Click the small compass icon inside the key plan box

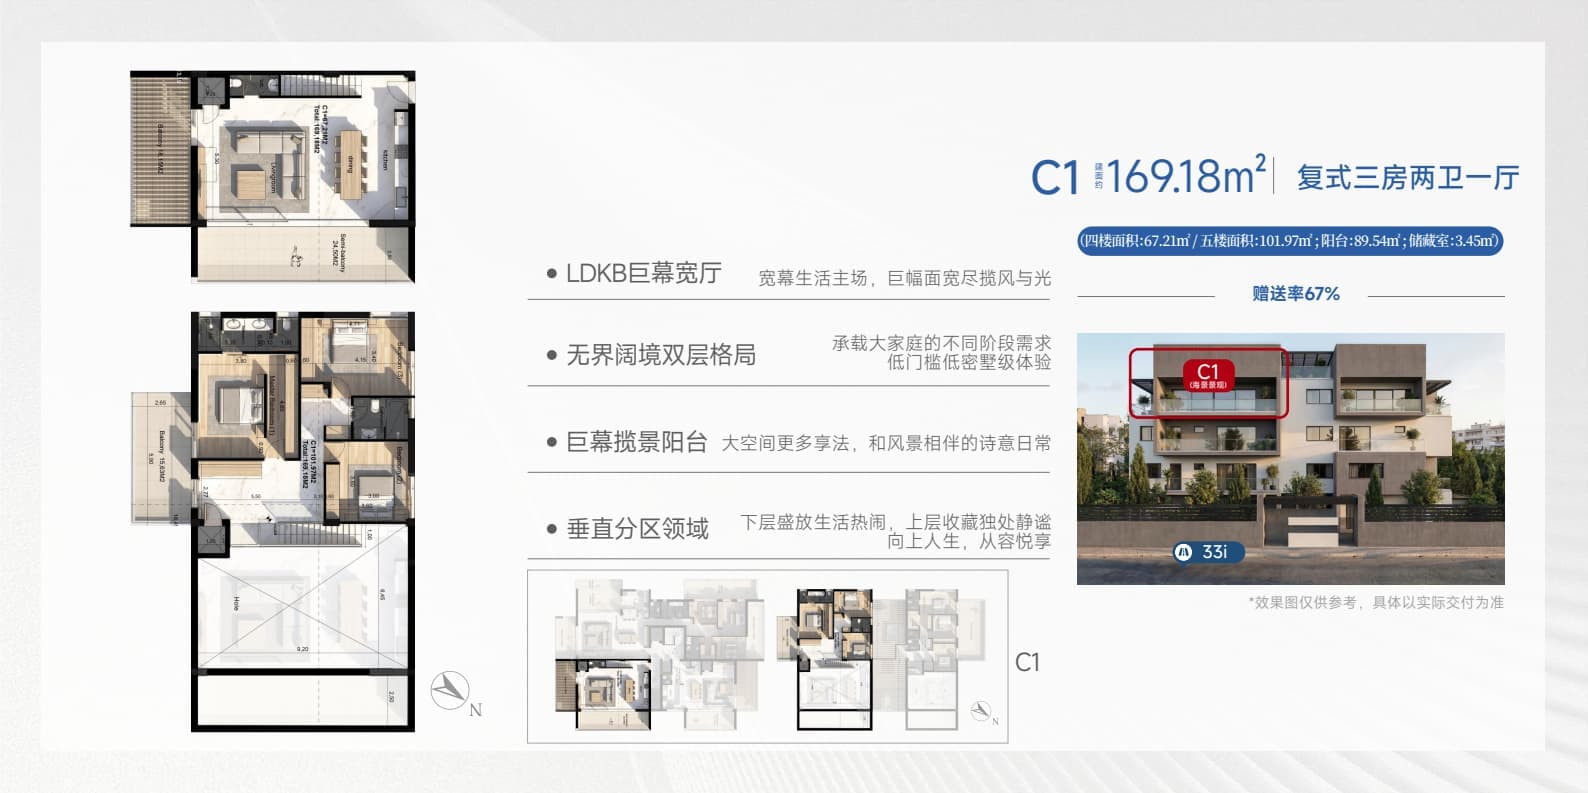click(x=984, y=712)
